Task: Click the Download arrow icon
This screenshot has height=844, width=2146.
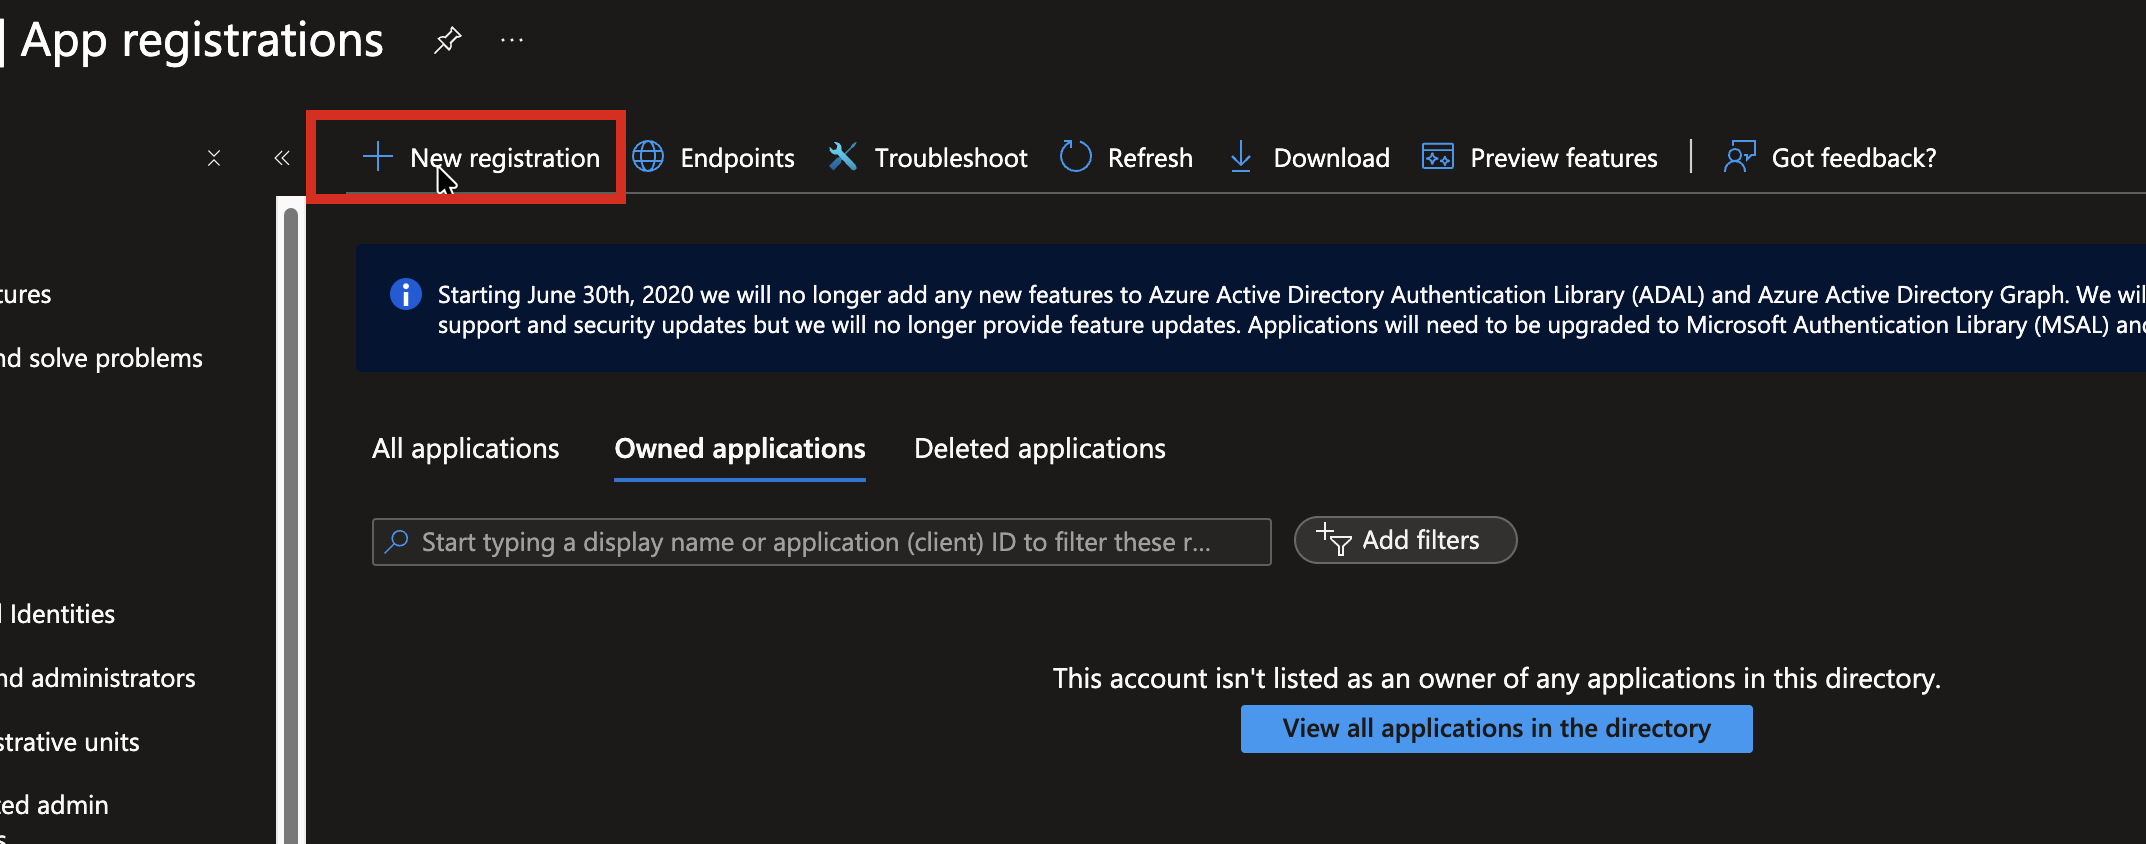Action: (x=1240, y=157)
